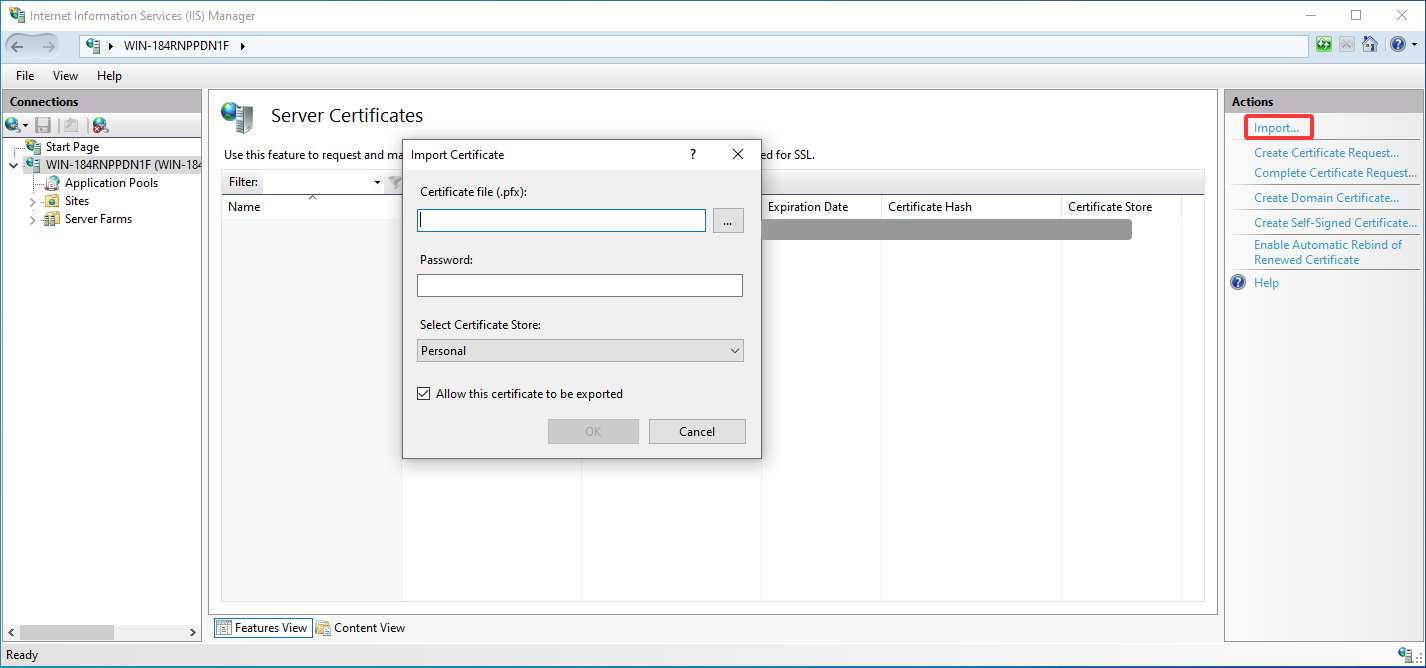Viewport: 1426px width, 668px height.
Task: Click Complete Certificate Request link
Action: coord(1335,173)
